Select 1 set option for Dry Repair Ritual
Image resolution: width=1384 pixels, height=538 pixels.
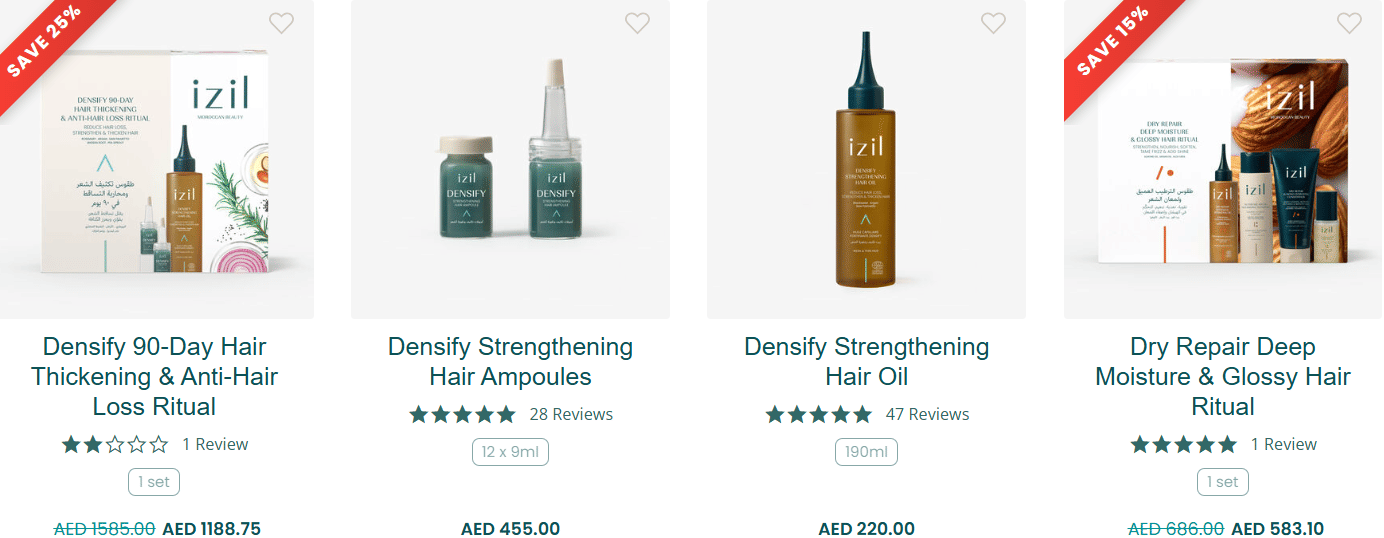(1222, 482)
